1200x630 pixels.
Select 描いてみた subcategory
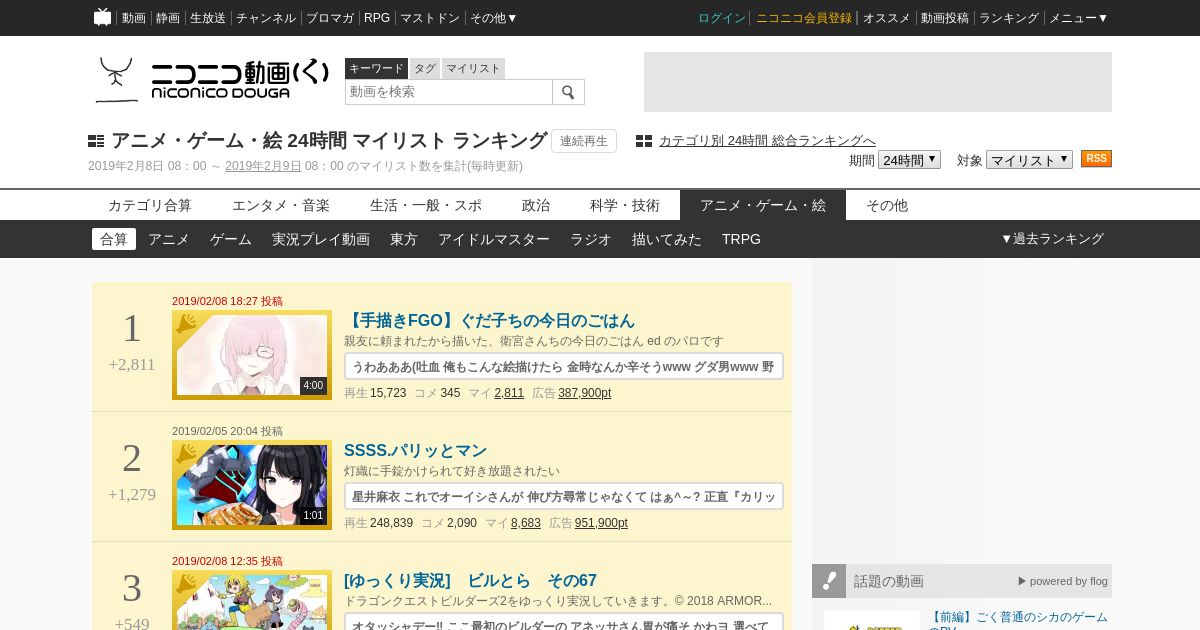(x=667, y=239)
